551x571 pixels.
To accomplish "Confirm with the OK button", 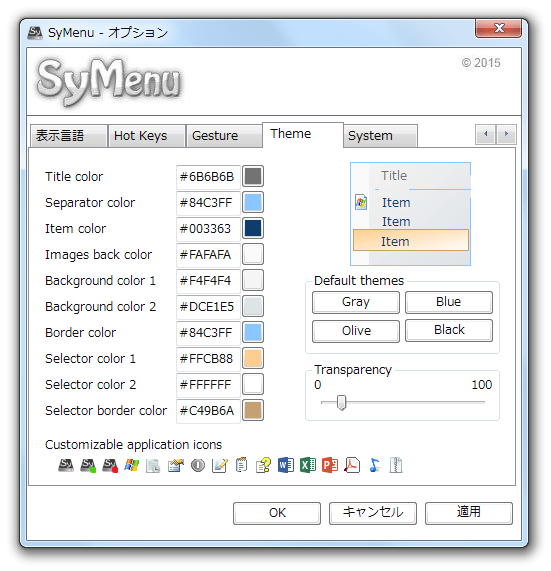I will (277, 513).
